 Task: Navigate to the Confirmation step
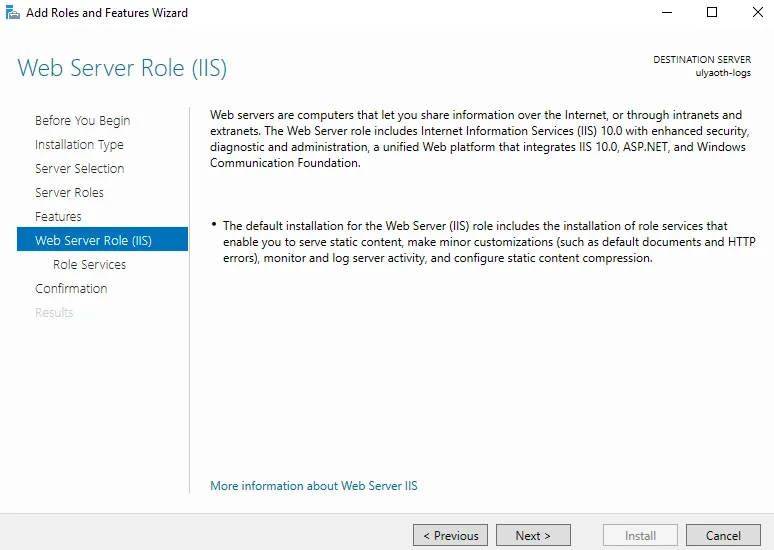pyautogui.click(x=71, y=289)
